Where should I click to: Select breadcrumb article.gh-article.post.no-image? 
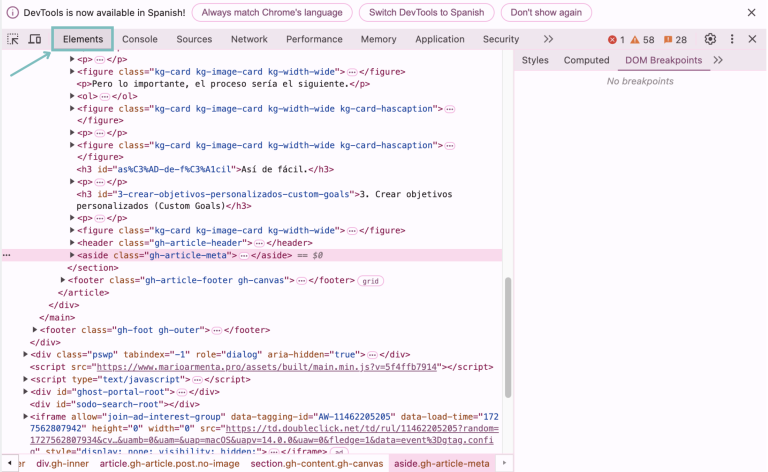(x=169, y=463)
